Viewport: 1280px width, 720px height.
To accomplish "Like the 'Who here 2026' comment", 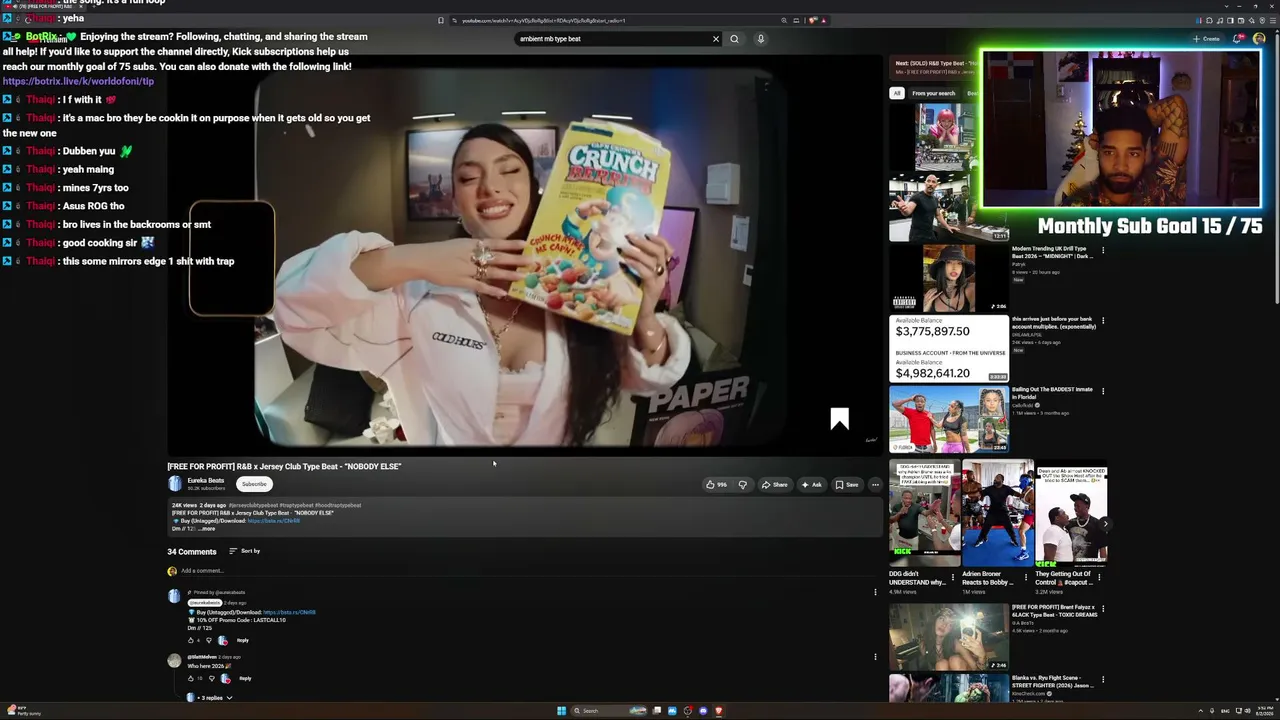I will click(191, 678).
